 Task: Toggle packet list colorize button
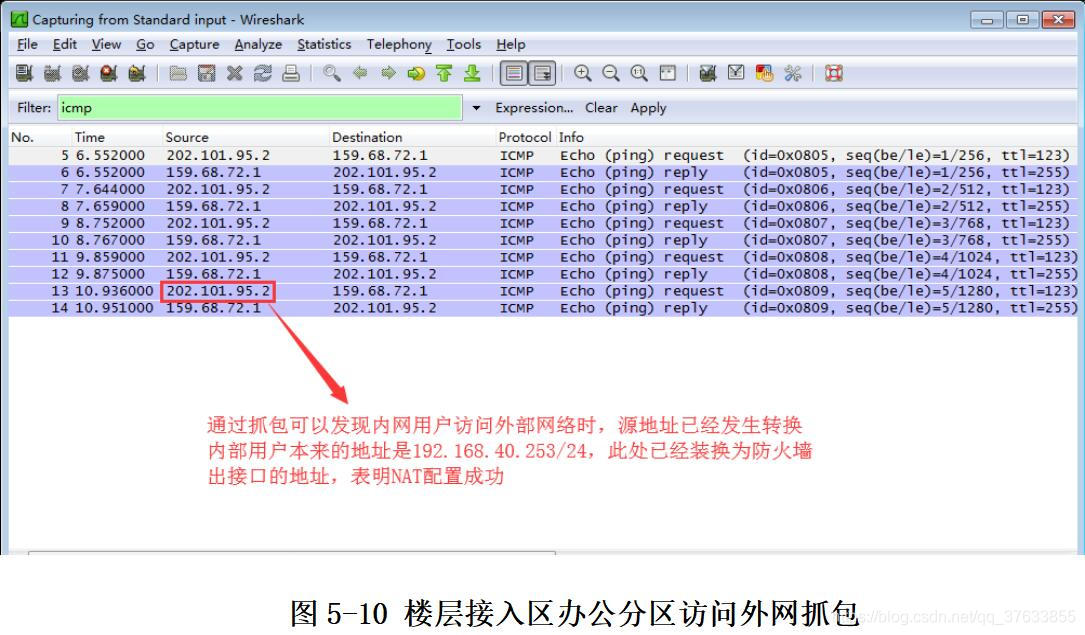[514, 73]
